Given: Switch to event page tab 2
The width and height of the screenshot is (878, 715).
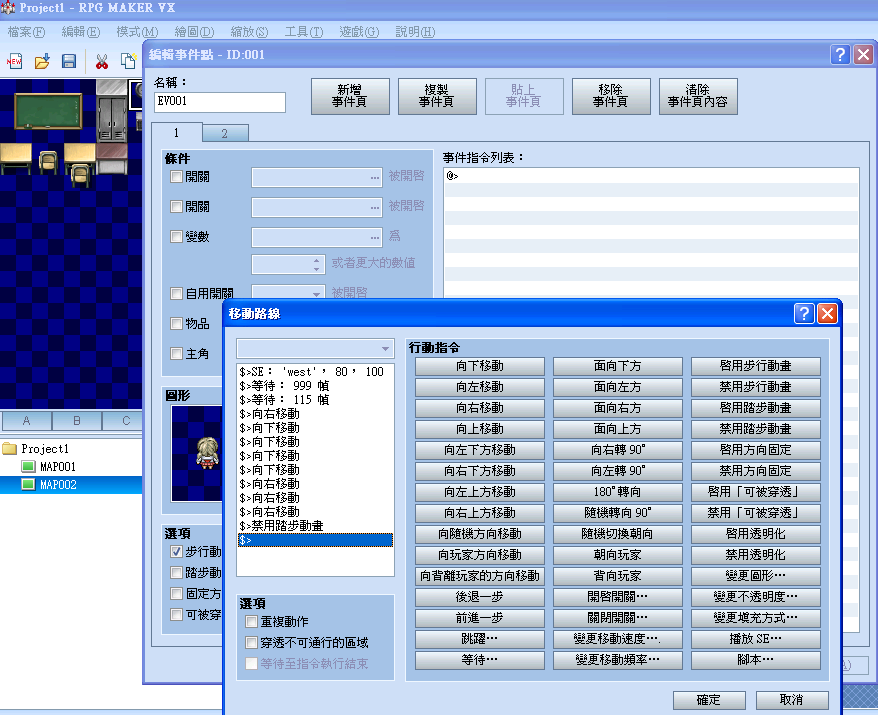Looking at the screenshot, I should click(225, 133).
